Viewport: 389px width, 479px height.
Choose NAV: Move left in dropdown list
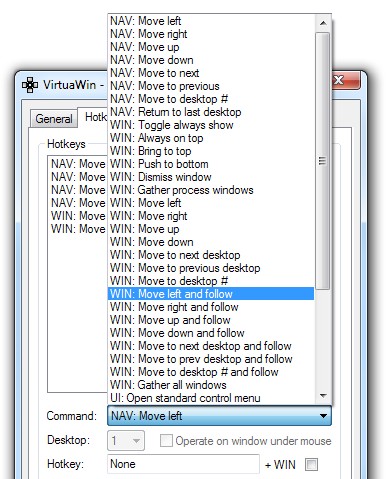click(x=211, y=21)
